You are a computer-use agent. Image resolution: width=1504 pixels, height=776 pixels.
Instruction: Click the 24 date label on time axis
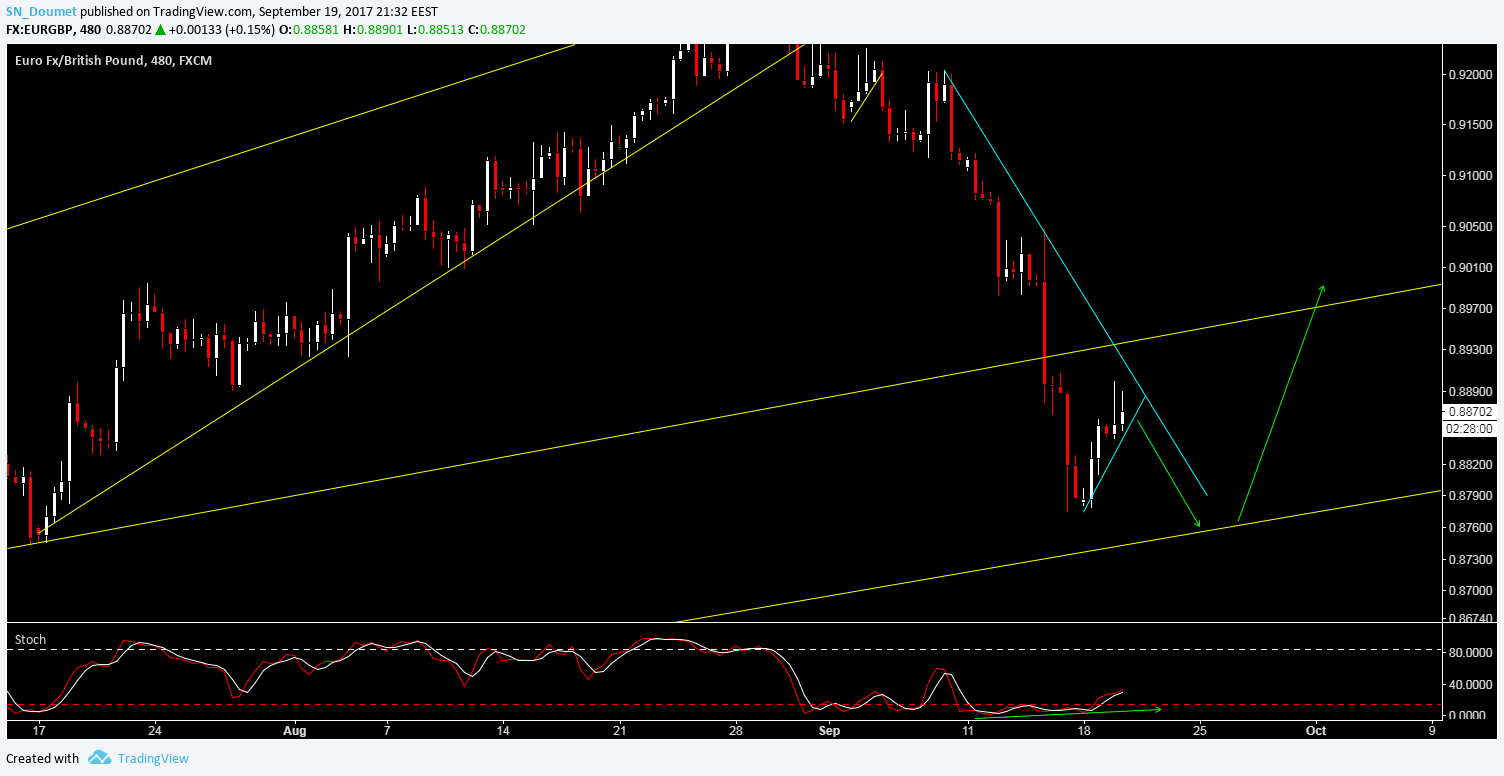[x=155, y=731]
